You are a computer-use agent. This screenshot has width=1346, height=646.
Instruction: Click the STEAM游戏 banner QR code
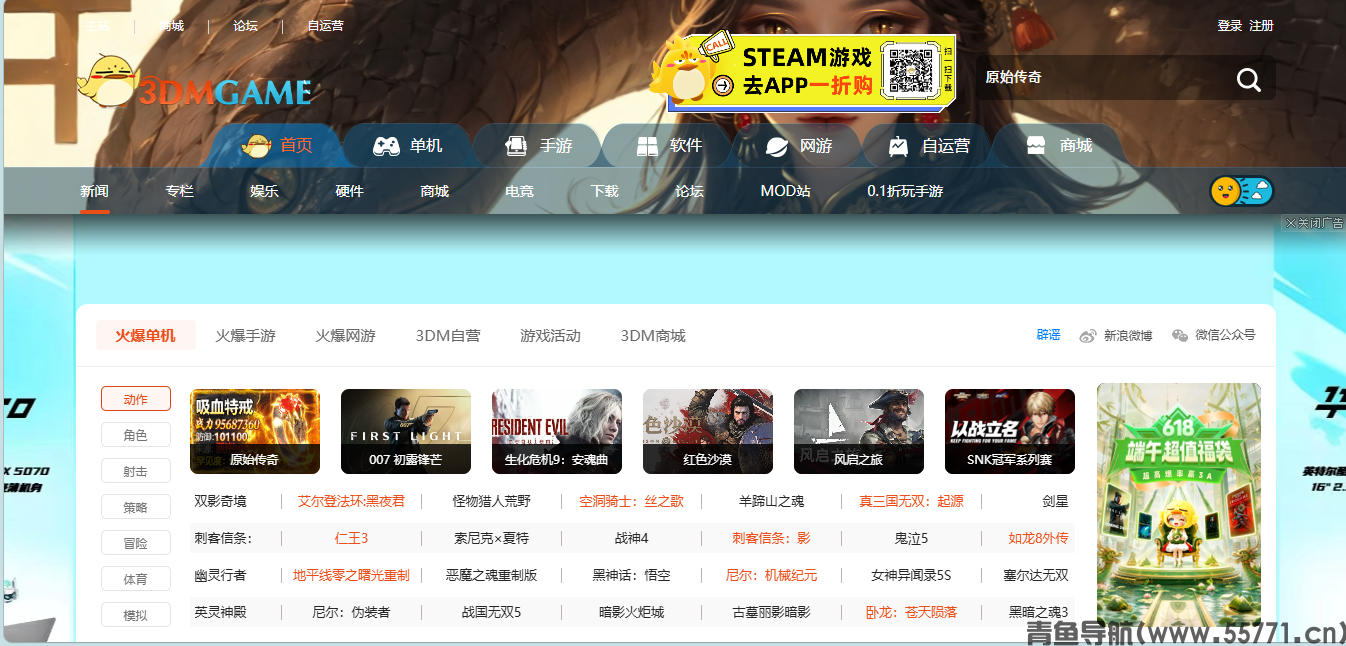[x=910, y=70]
